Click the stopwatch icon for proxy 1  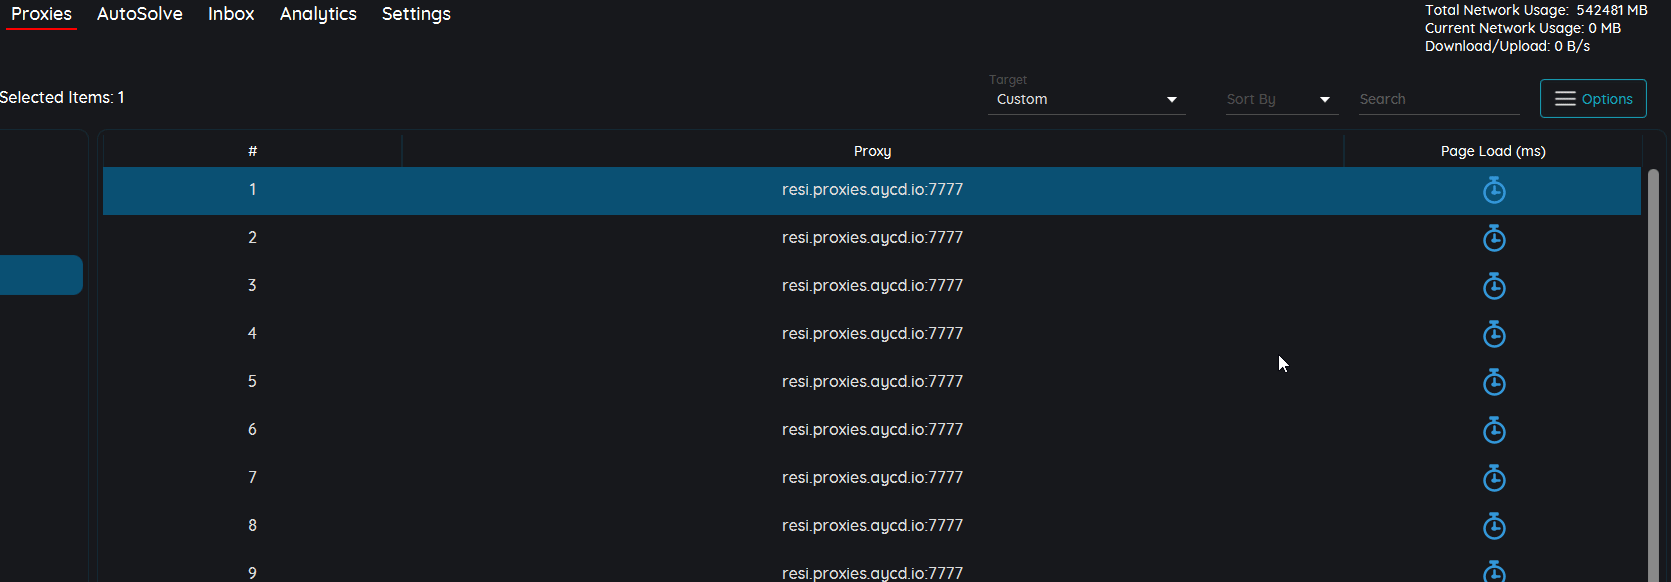tap(1494, 190)
